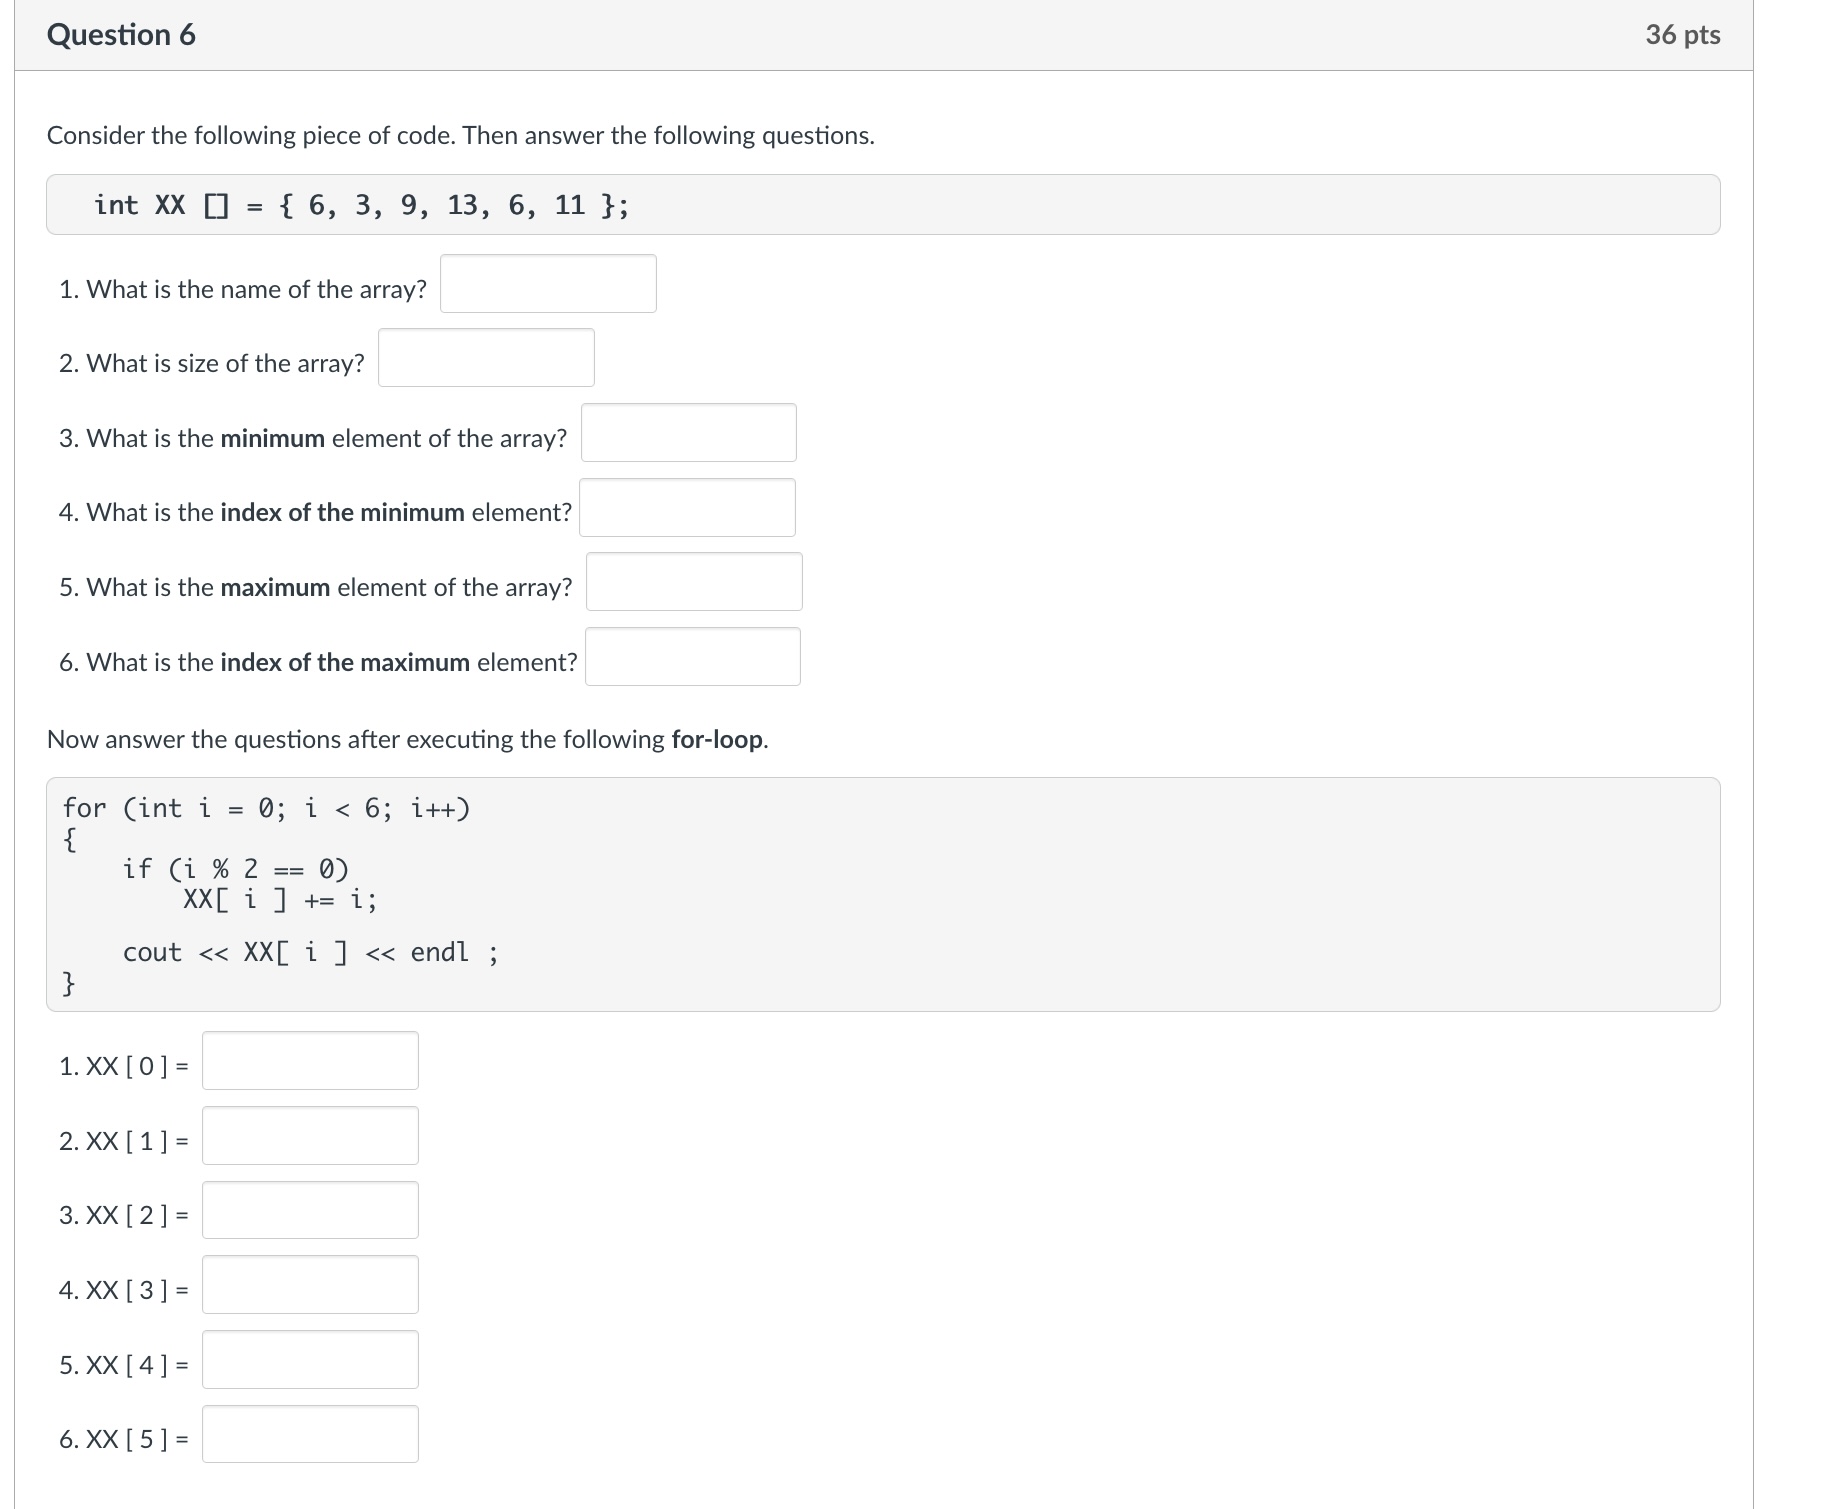Select the XX [ 2 ] answer box
The image size is (1821, 1509).
coord(310,1211)
